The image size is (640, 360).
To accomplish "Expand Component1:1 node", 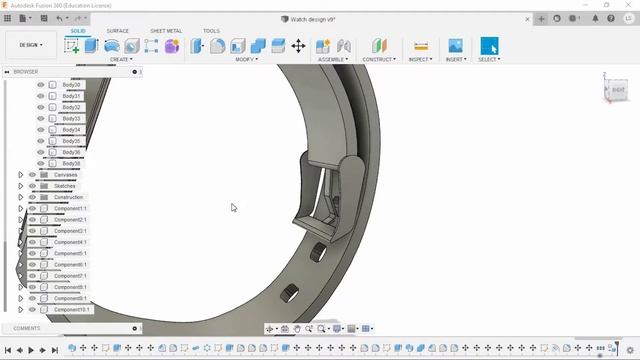I will point(20,208).
